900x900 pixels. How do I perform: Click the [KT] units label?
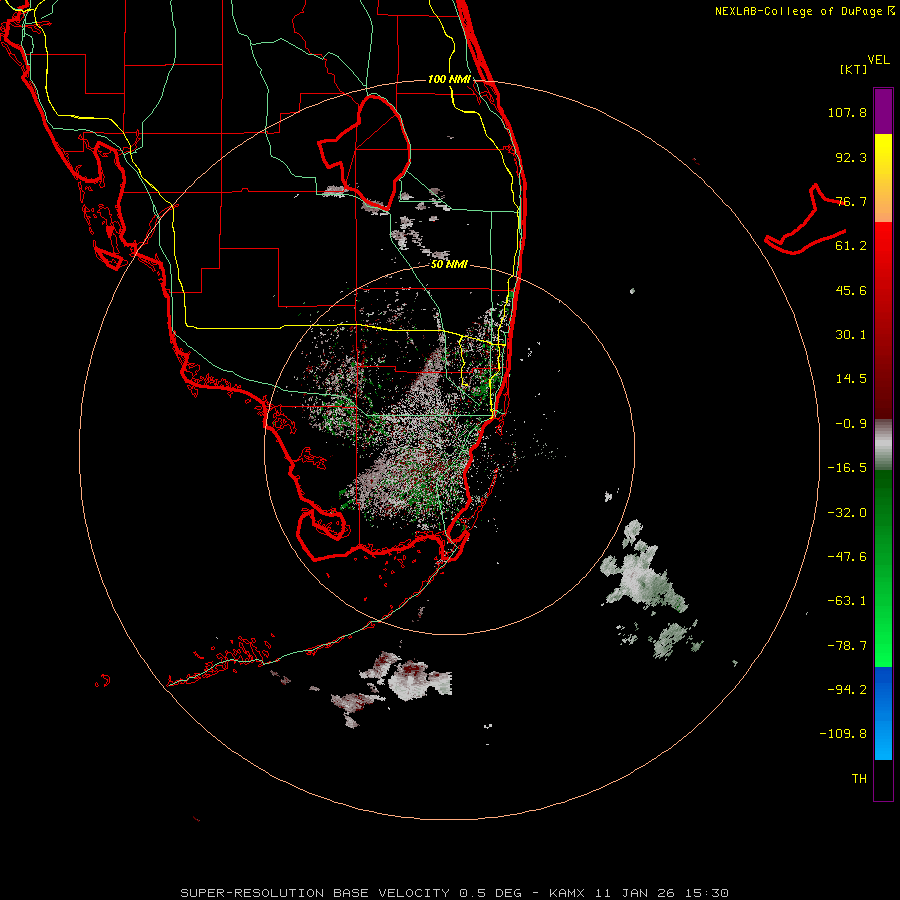point(854,69)
